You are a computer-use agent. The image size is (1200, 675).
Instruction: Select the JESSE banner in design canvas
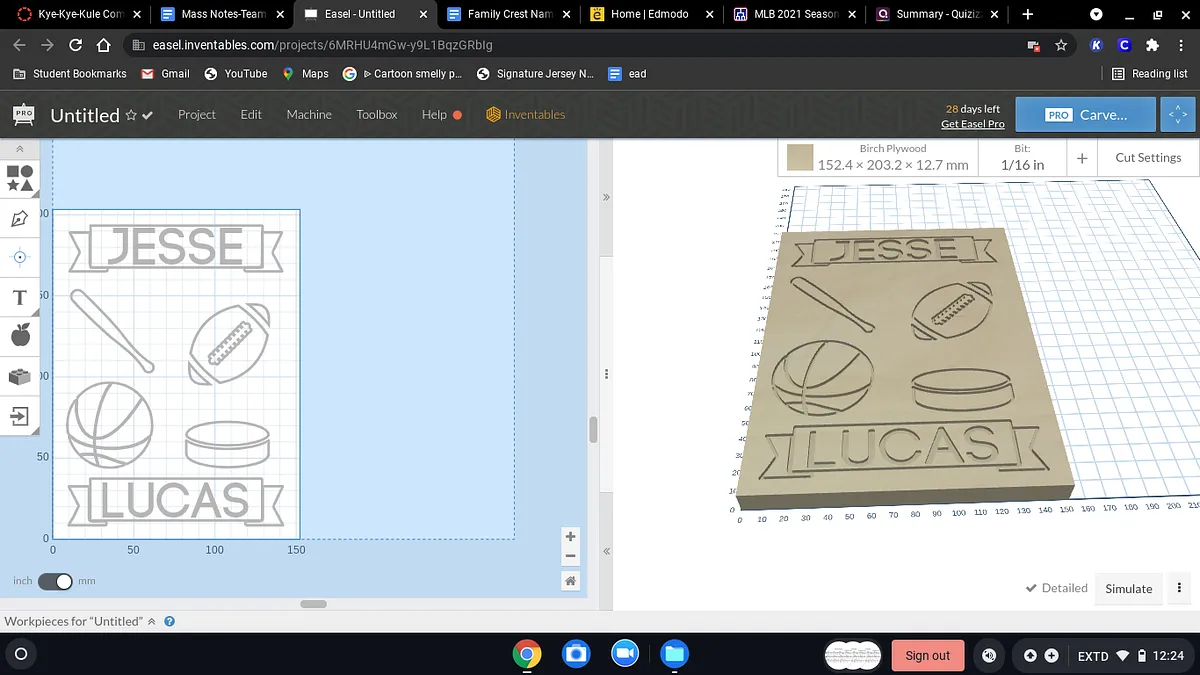pyautogui.click(x=176, y=247)
